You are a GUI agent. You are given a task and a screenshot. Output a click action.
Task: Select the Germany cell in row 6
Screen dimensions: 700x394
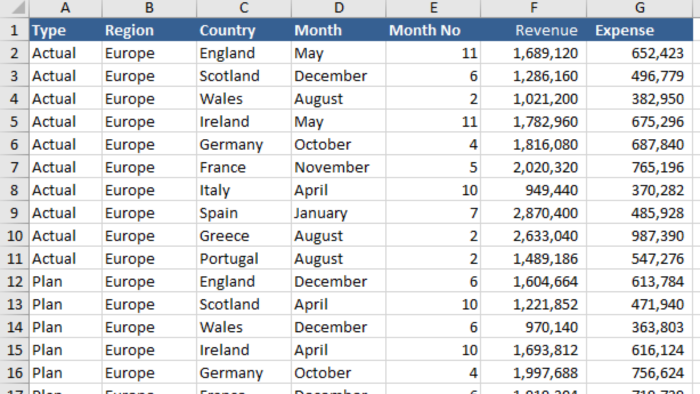[244, 144]
